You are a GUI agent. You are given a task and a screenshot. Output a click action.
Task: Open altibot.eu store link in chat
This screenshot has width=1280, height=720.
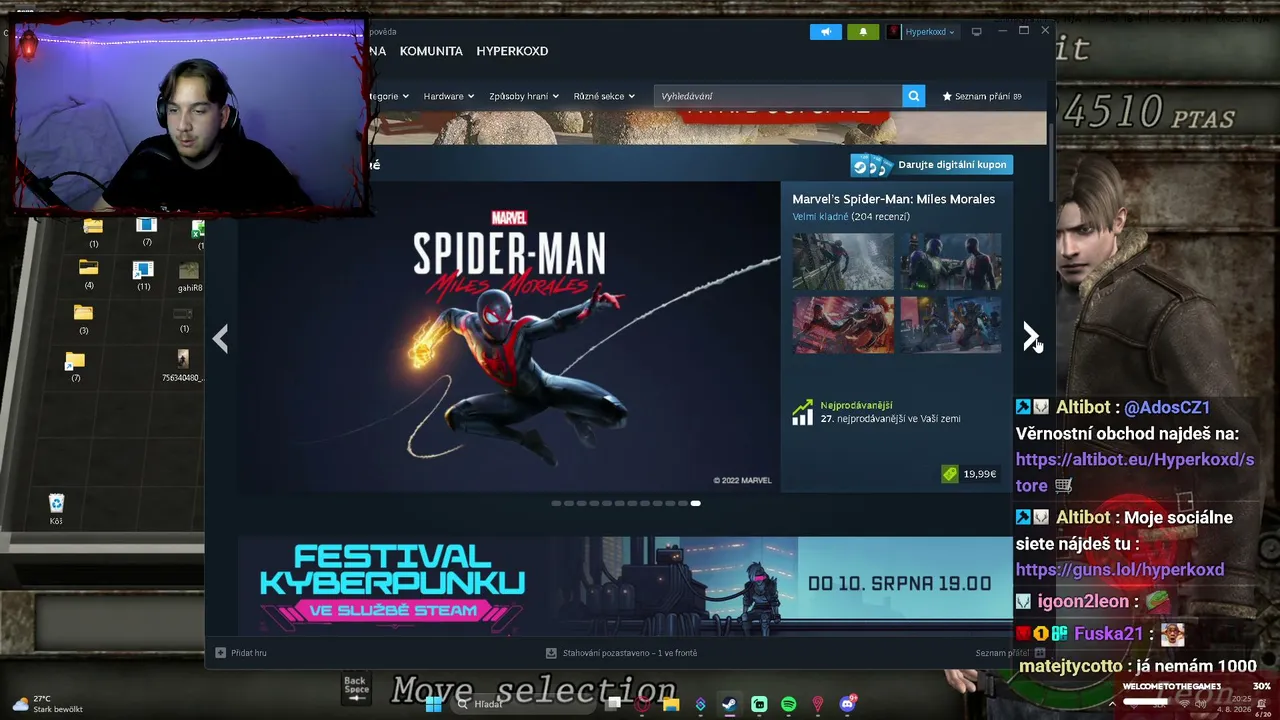pyautogui.click(x=1135, y=472)
